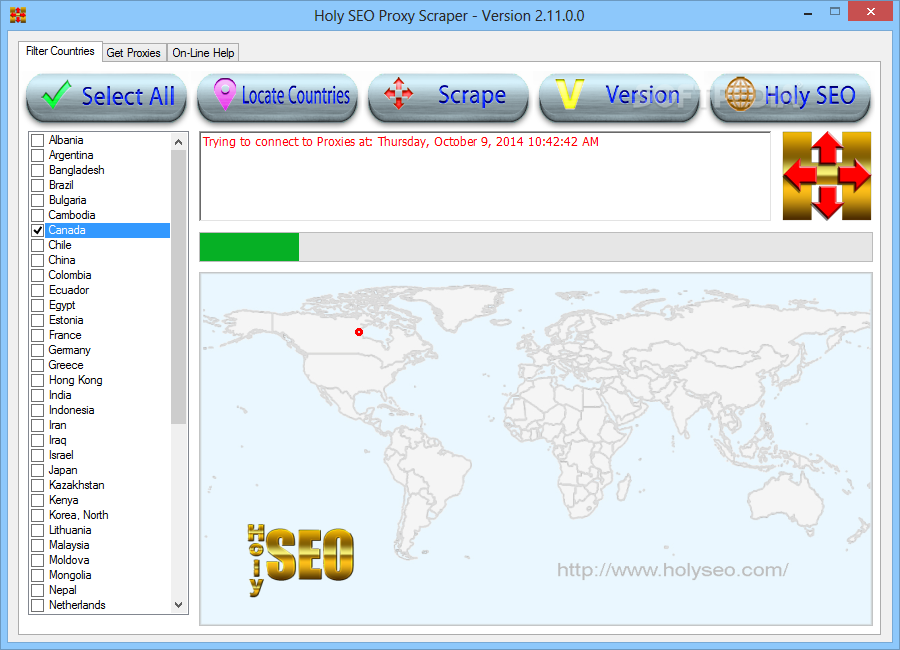Start scraping with the Scrape button label
The width and height of the screenshot is (900, 650).
tap(472, 95)
